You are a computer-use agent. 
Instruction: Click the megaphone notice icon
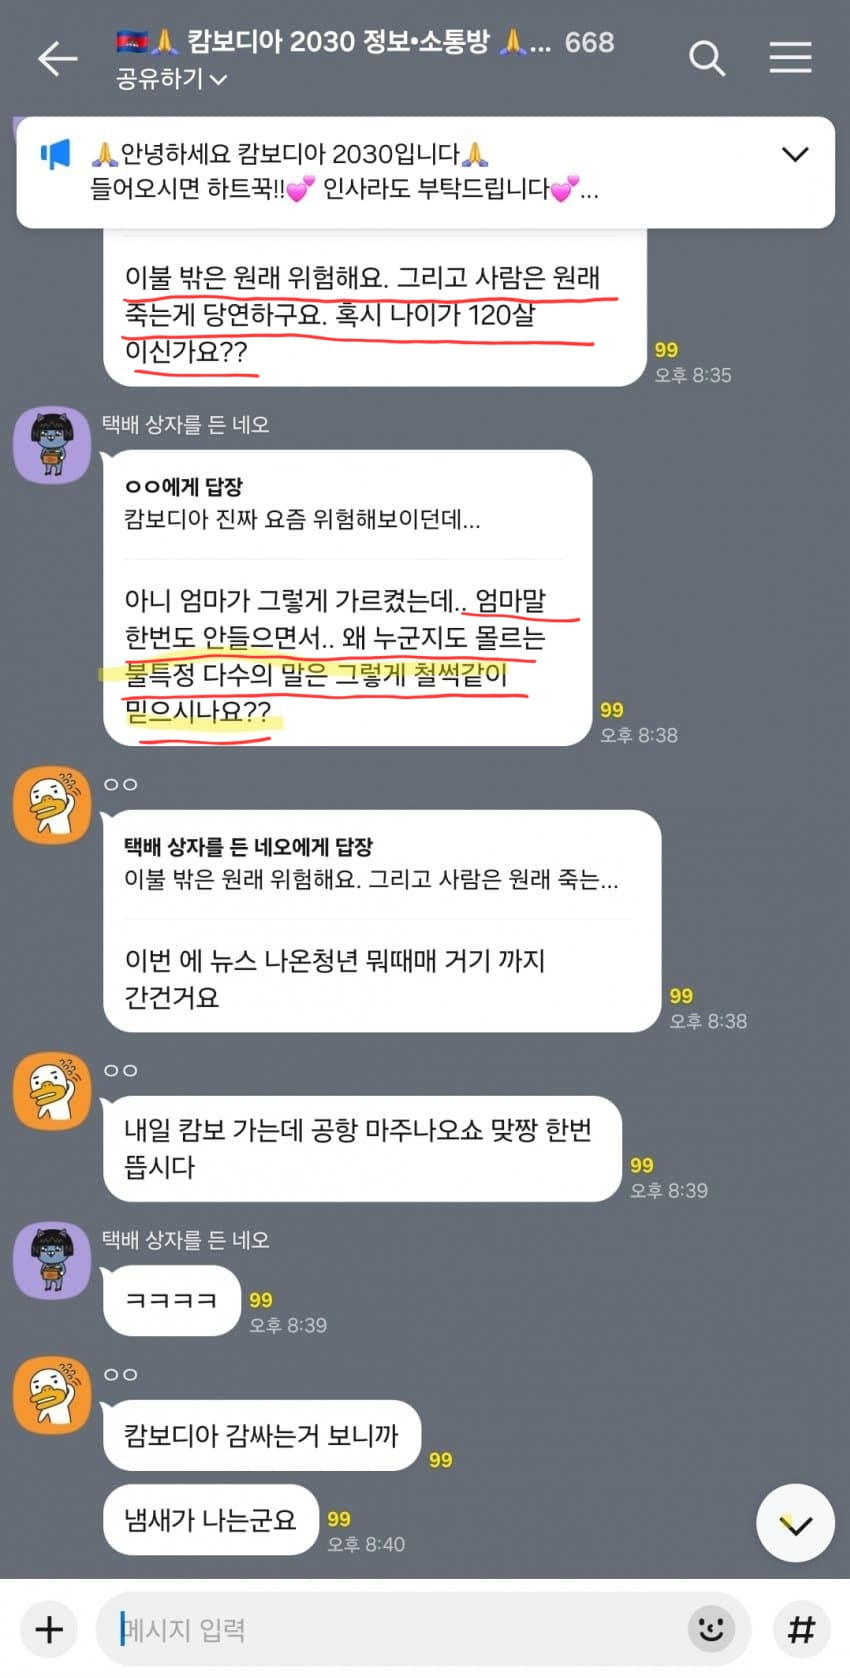(x=55, y=155)
